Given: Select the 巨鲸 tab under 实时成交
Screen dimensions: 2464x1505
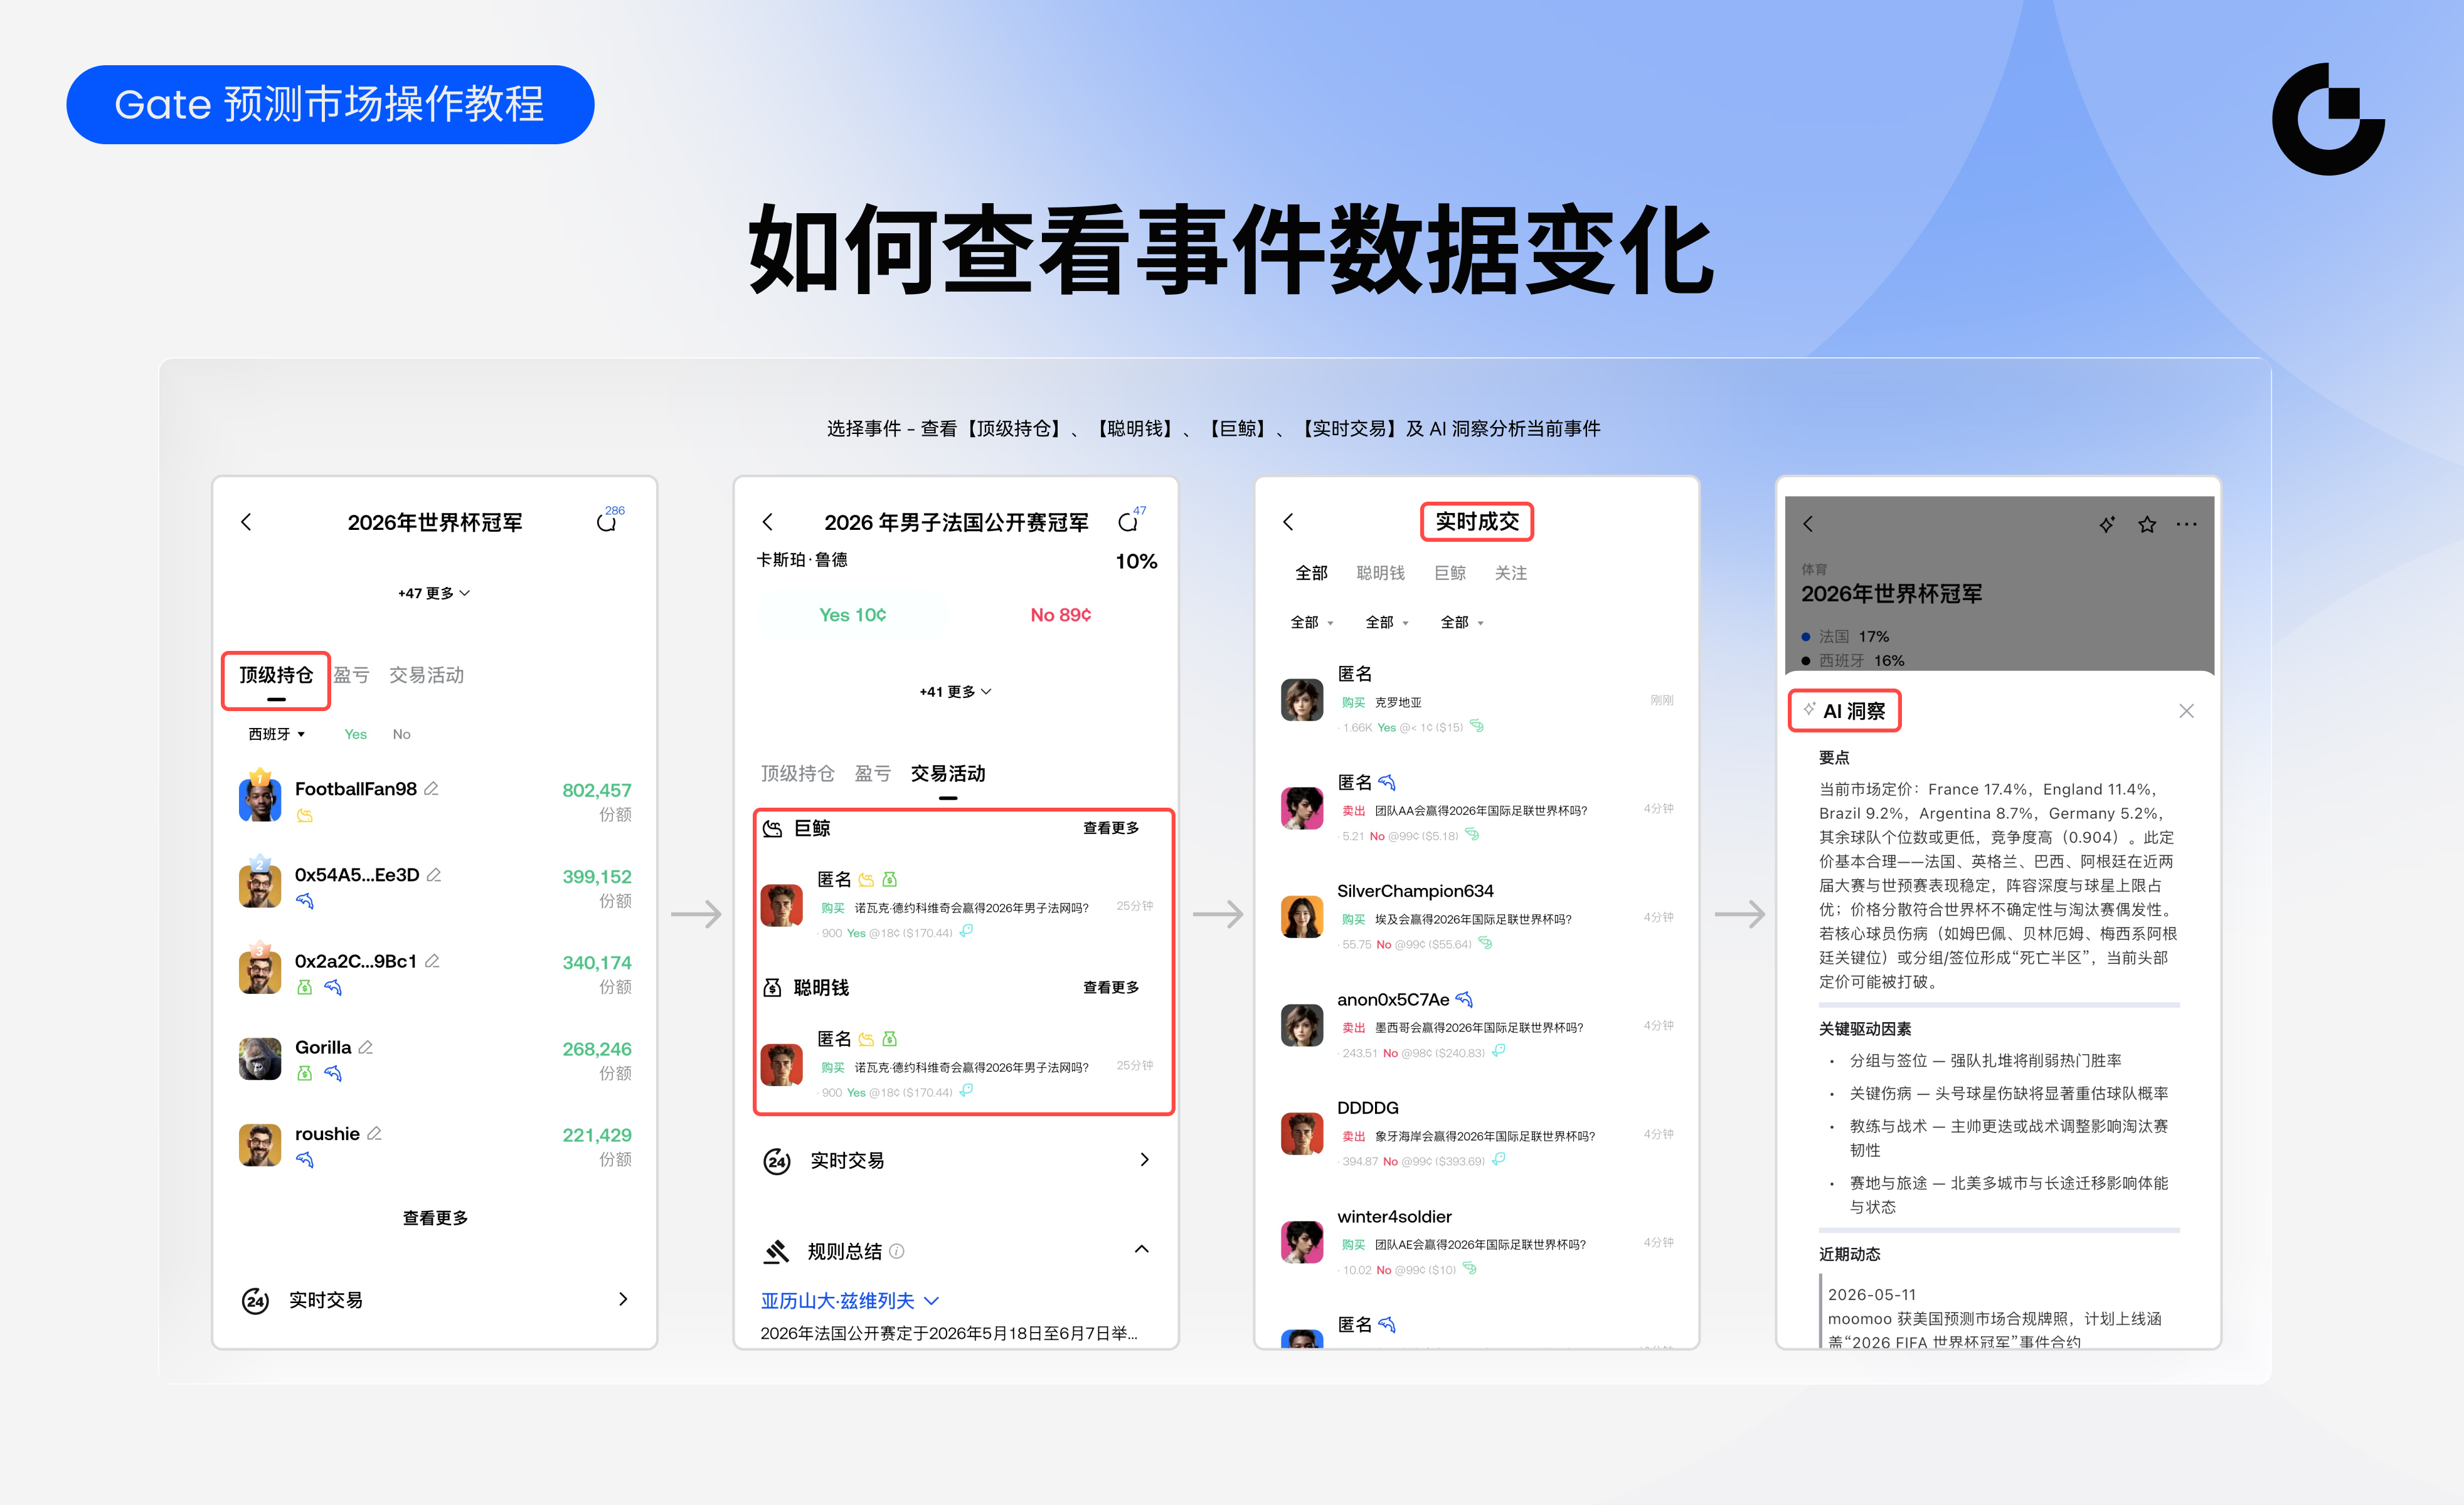Looking at the screenshot, I should (x=1450, y=573).
